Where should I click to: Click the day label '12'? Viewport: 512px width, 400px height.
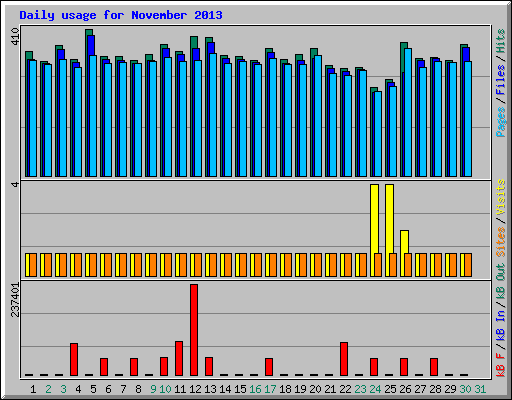pos(195,389)
